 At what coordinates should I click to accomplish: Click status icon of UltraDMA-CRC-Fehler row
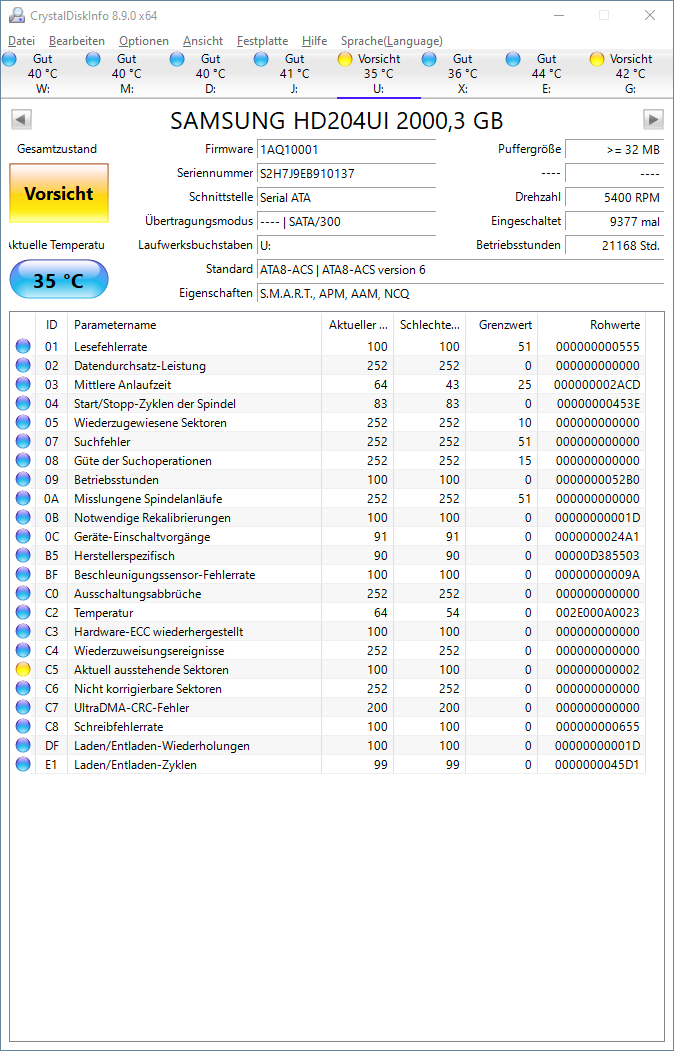click(x=23, y=708)
